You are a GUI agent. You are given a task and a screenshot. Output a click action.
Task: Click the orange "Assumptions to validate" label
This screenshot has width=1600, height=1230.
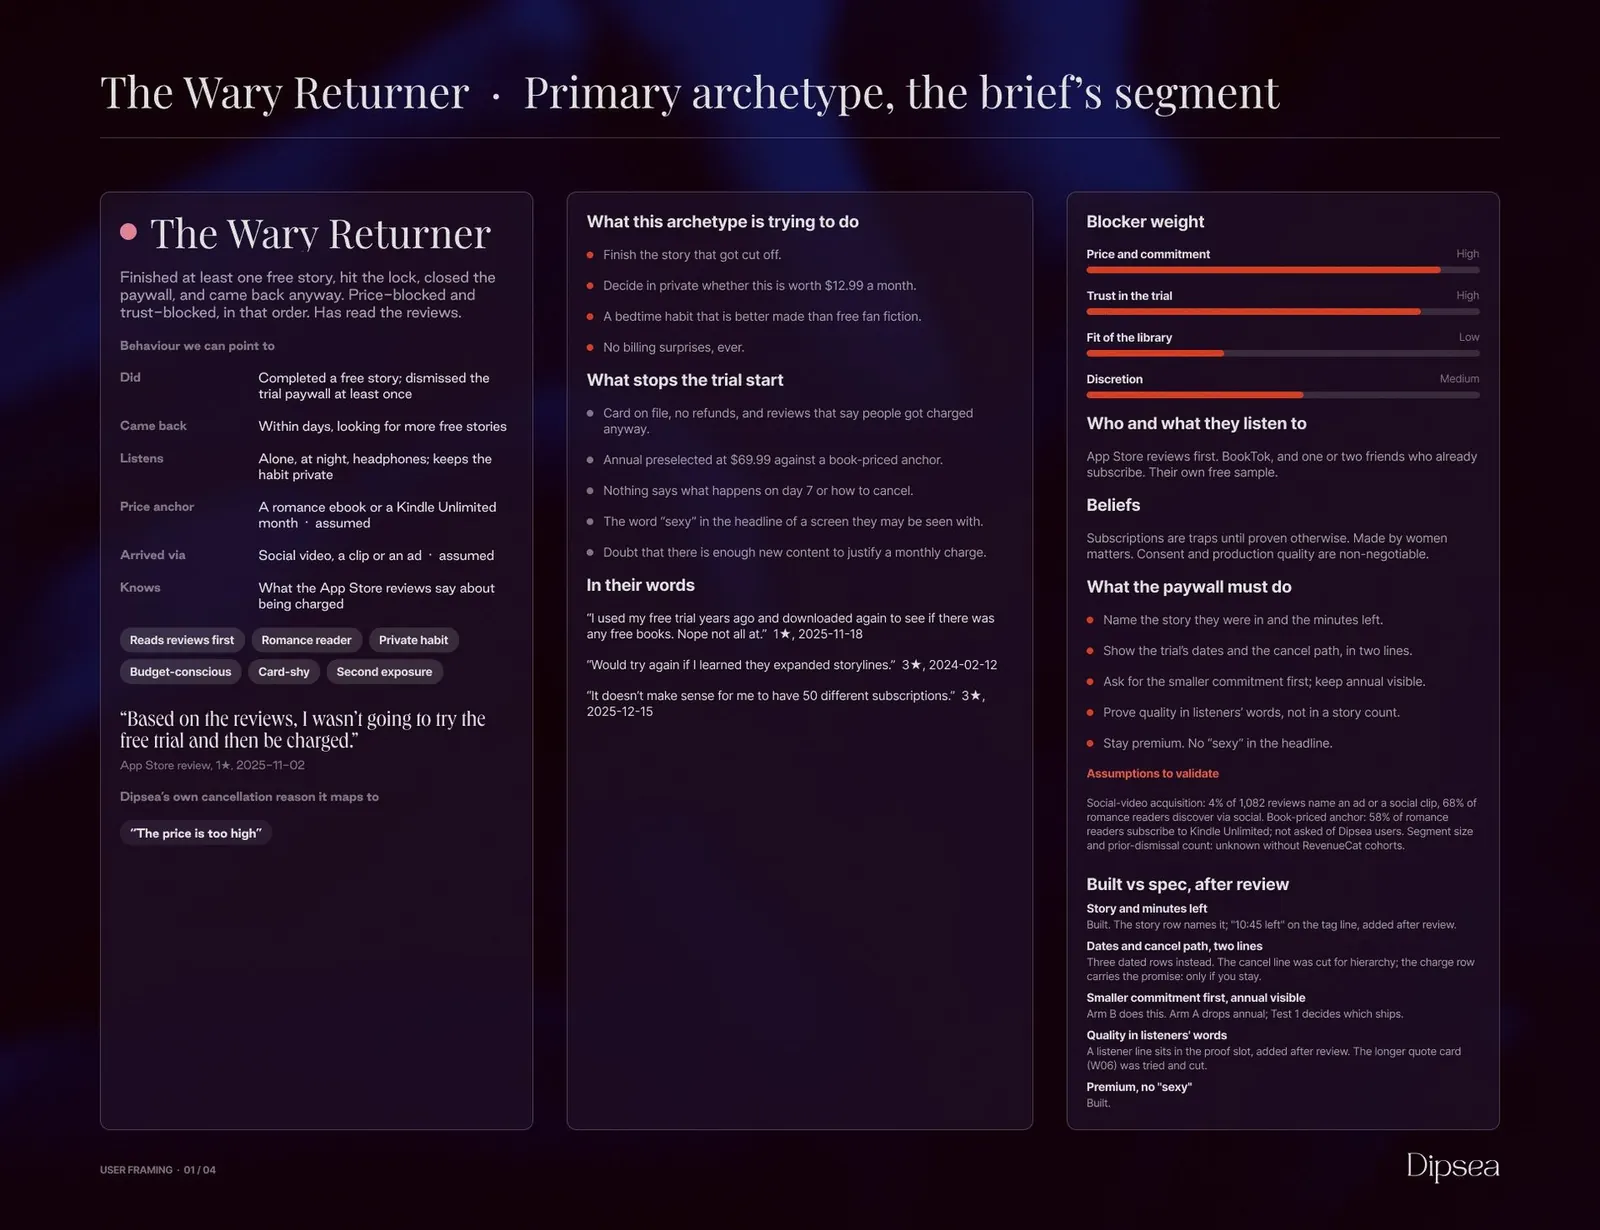click(1152, 774)
